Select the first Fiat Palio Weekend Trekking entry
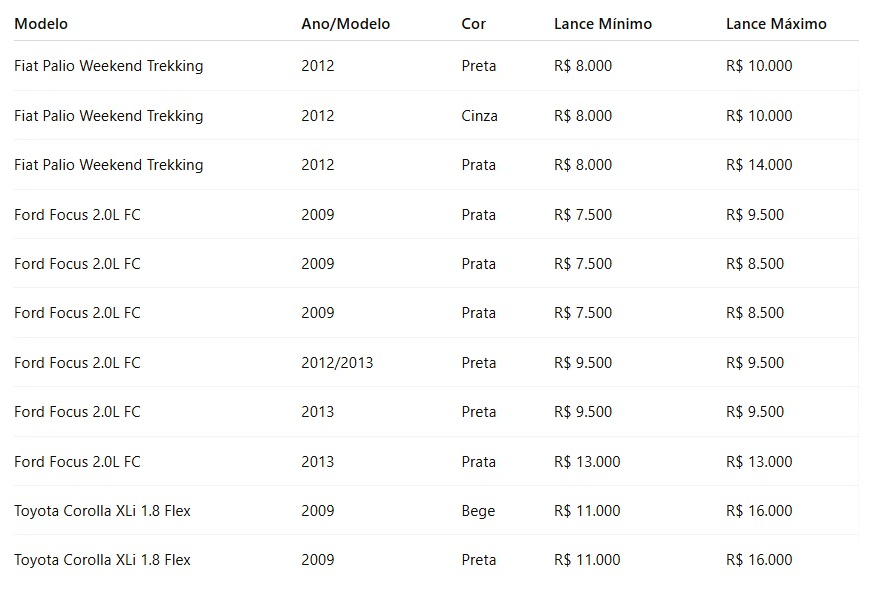The width and height of the screenshot is (869, 596). pos(109,66)
